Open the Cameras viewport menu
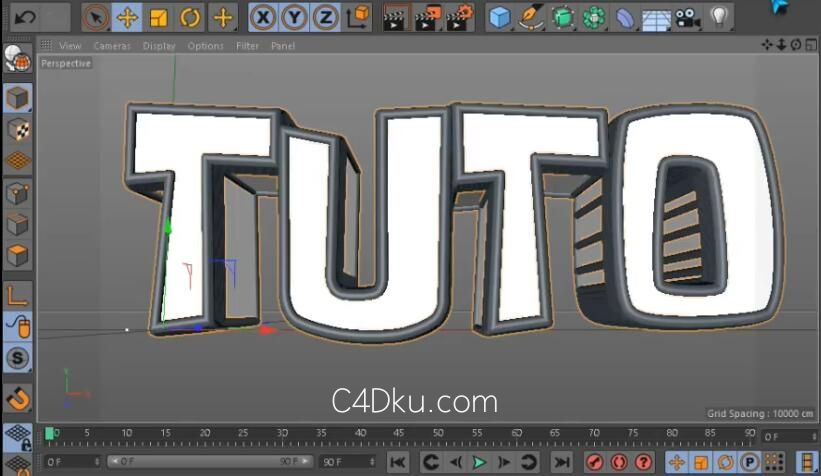This screenshot has width=821, height=476. point(112,46)
